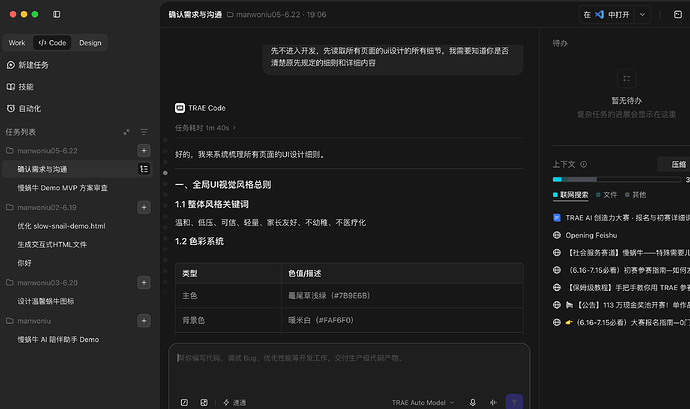Click the 背景色 table cell

click(x=228, y=320)
